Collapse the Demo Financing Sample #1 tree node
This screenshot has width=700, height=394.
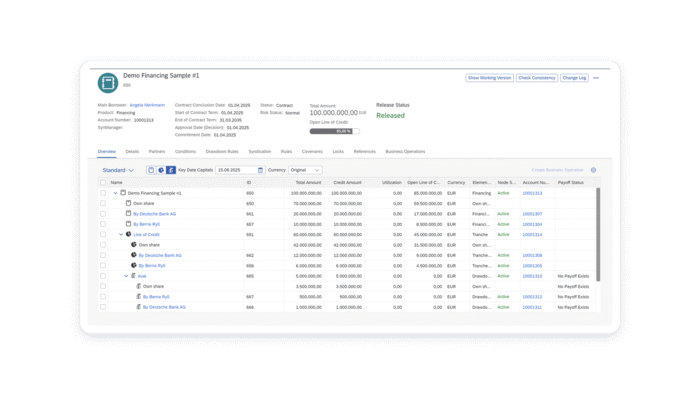[116, 193]
